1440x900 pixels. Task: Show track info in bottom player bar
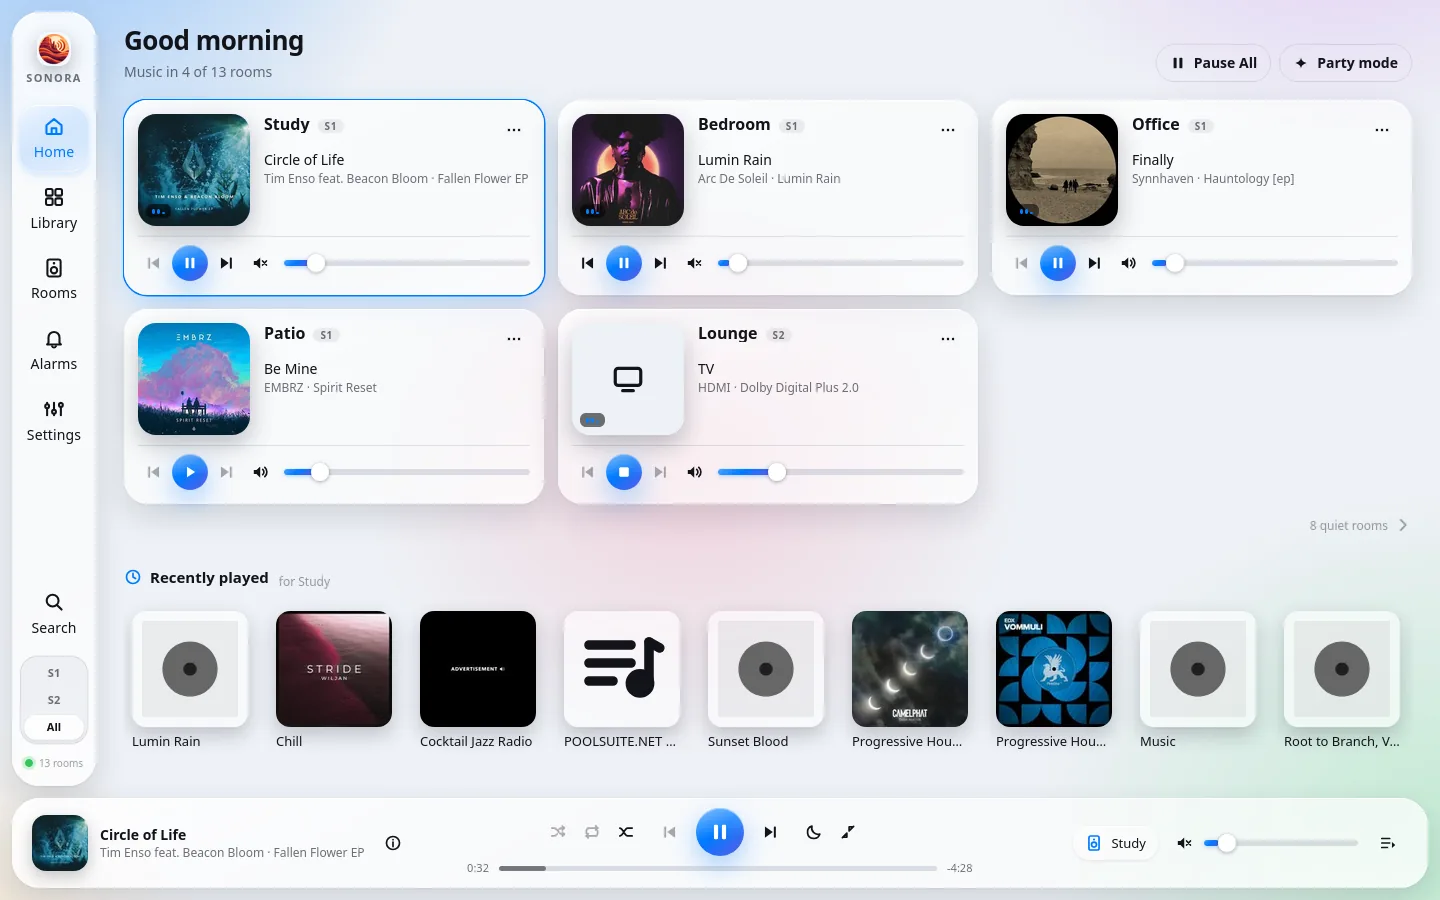click(393, 843)
